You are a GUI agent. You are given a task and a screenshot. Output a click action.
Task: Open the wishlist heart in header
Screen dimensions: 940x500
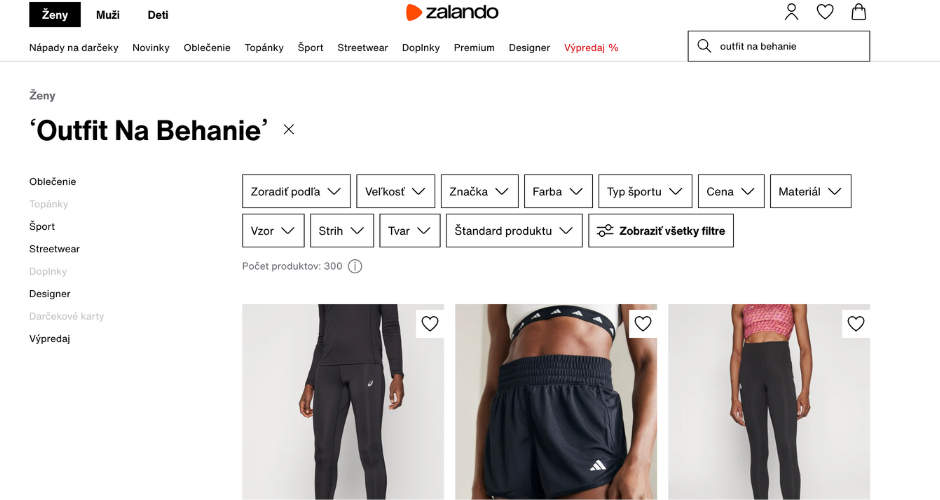[825, 12]
